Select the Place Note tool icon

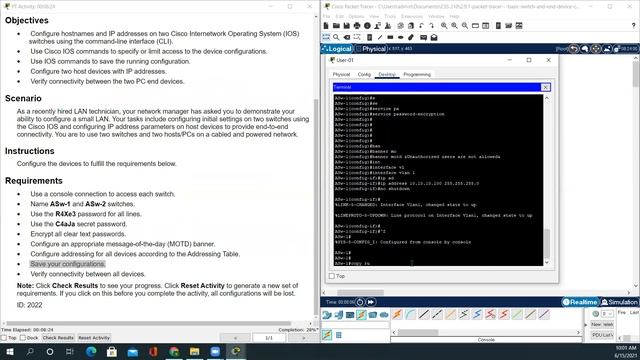pos(369,38)
